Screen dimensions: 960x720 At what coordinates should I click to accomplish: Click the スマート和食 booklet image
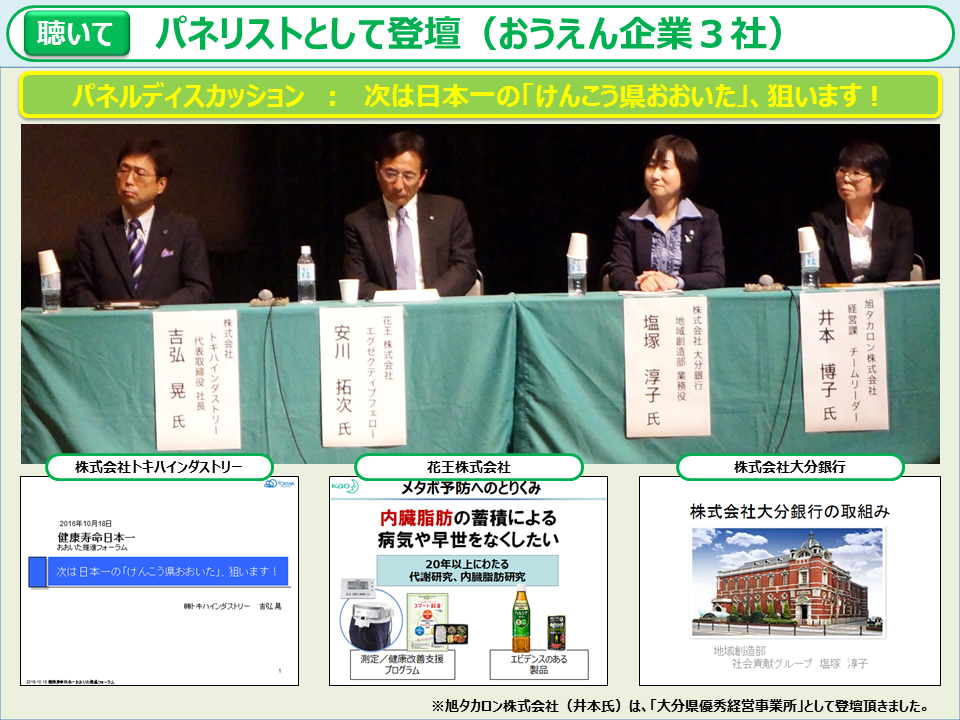coord(427,622)
